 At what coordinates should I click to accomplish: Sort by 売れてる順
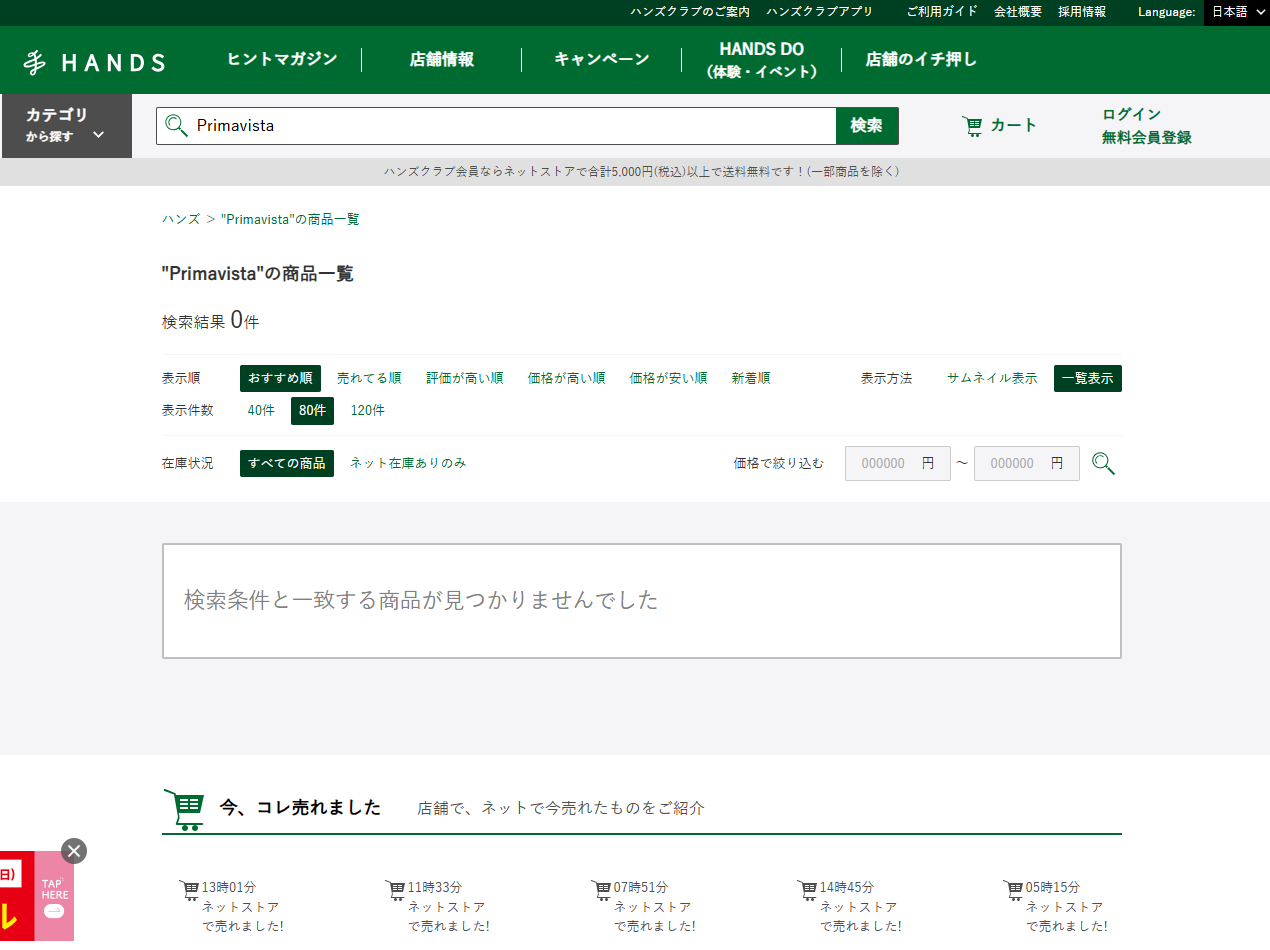[369, 378]
